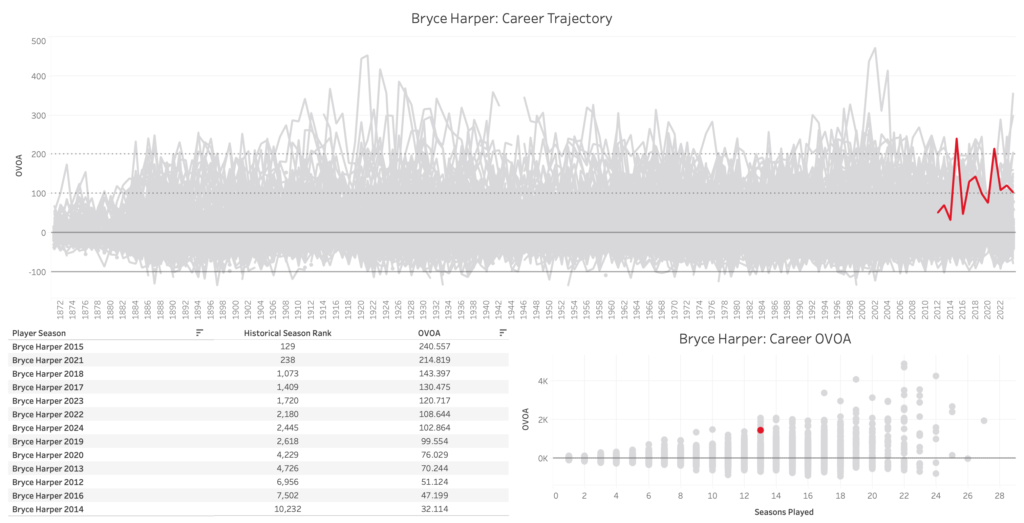Click the lone gray dot at 27 seasons played
Viewport: 1024px width, 523px height.
coord(984,420)
